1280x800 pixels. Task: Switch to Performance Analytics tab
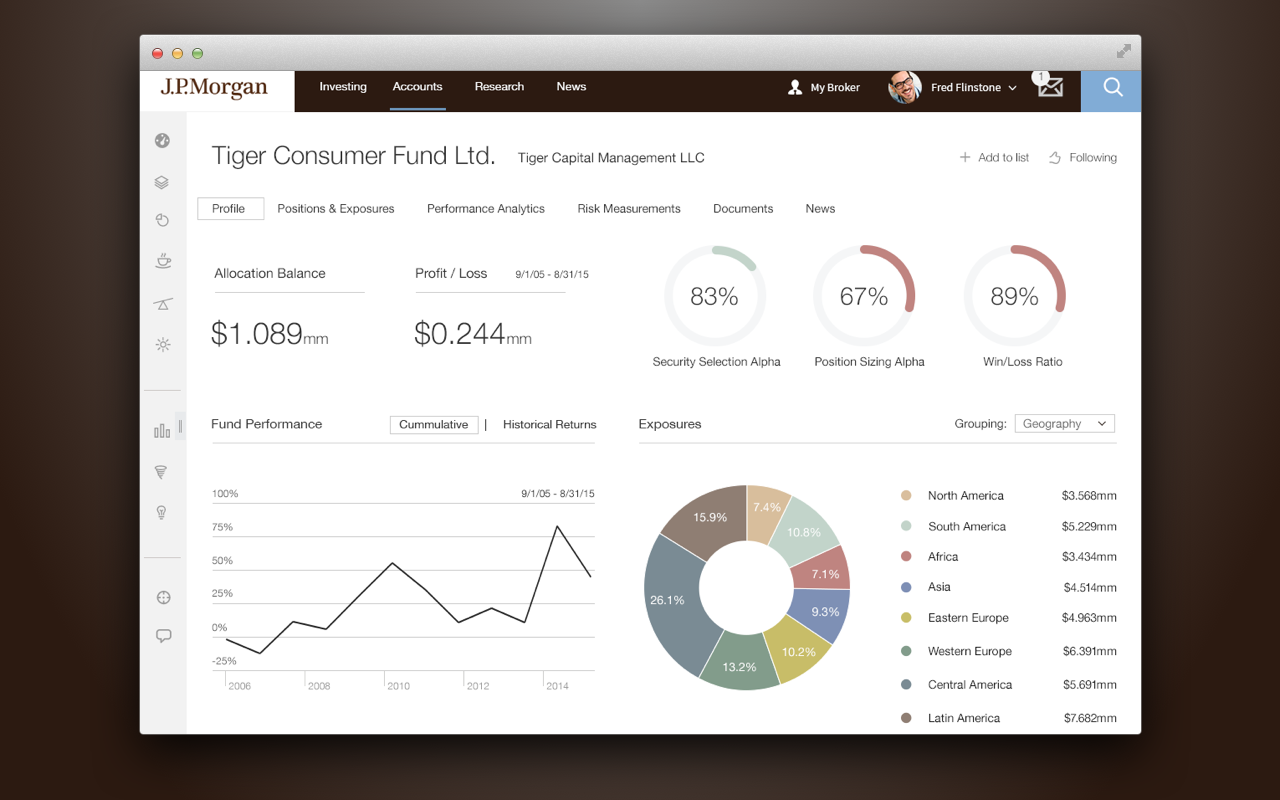pyautogui.click(x=486, y=209)
